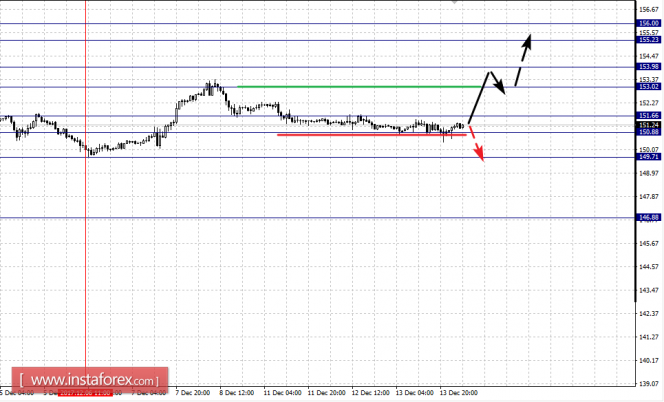Click the 13 Dec 20:00 time label
Image resolution: width=664 pixels, height=402 pixels.
tap(459, 393)
